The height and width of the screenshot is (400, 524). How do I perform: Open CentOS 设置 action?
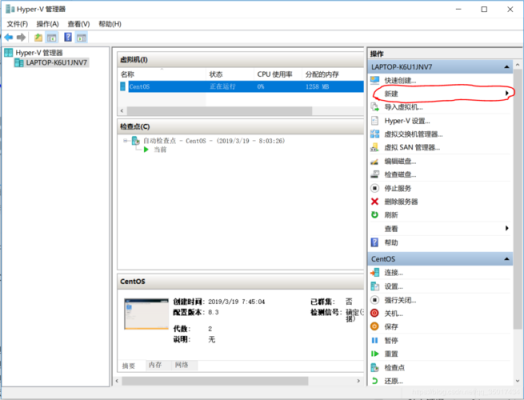(x=393, y=287)
